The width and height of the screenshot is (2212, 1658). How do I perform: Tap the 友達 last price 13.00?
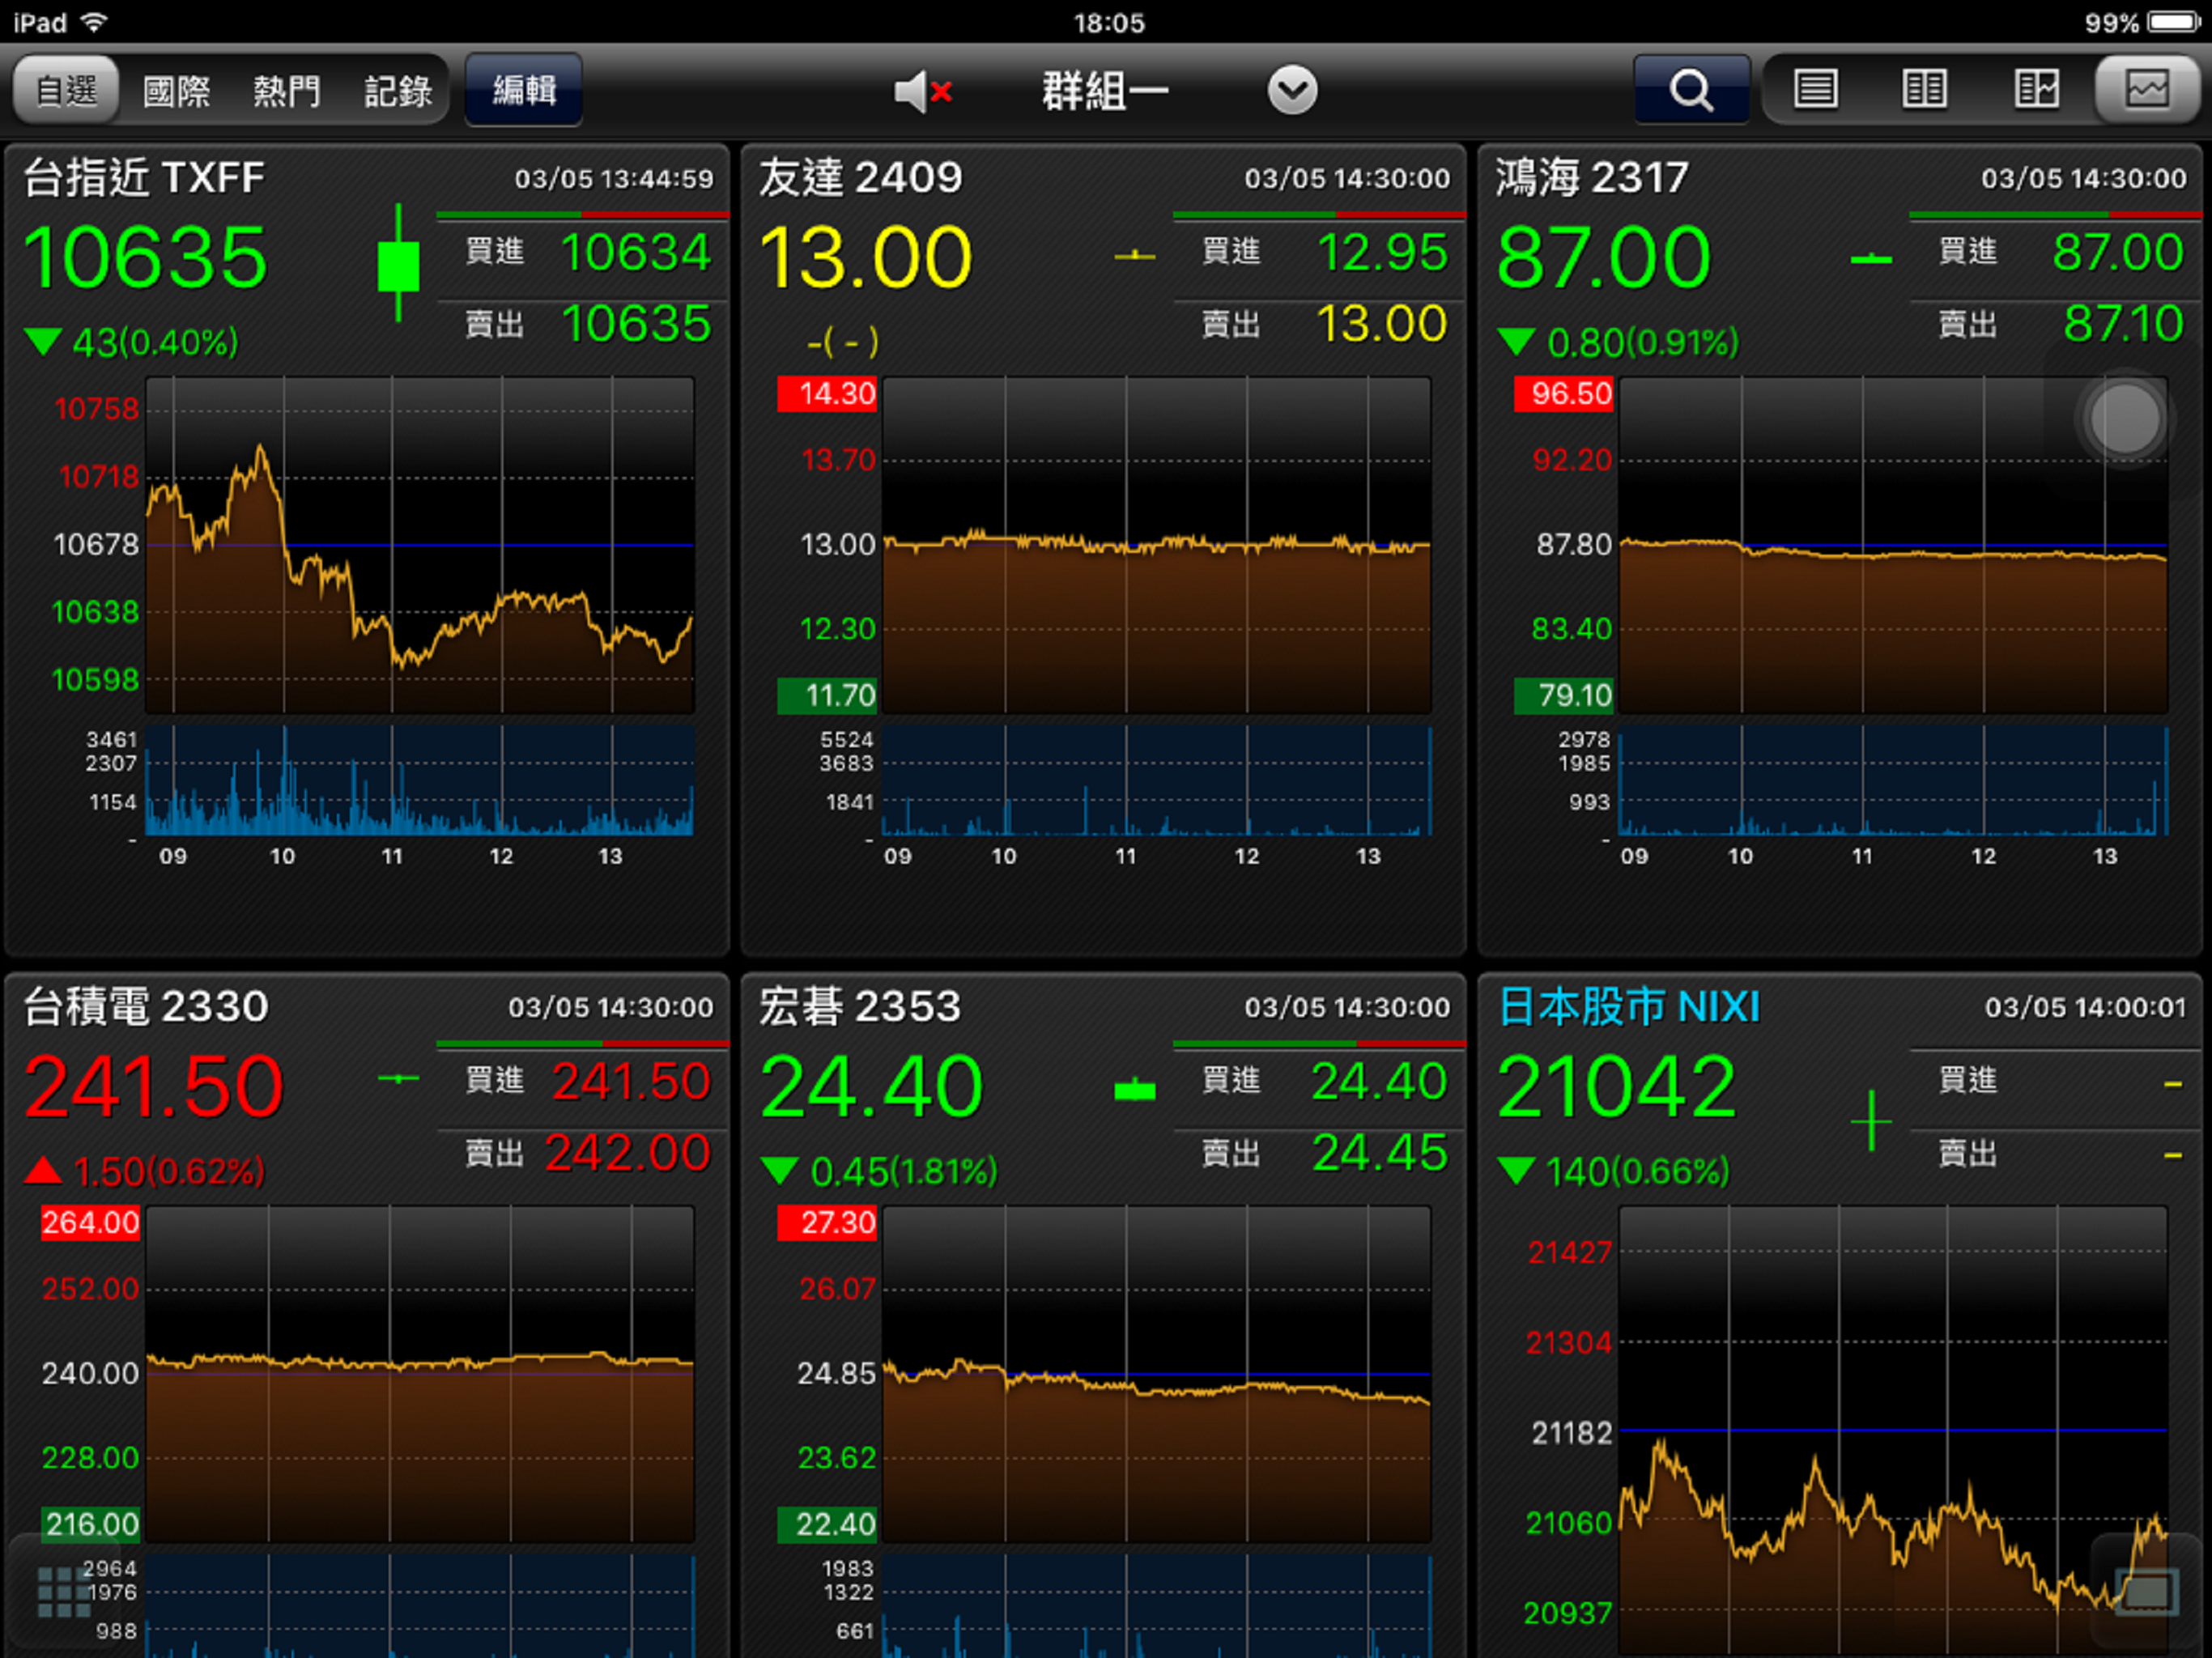tap(866, 258)
